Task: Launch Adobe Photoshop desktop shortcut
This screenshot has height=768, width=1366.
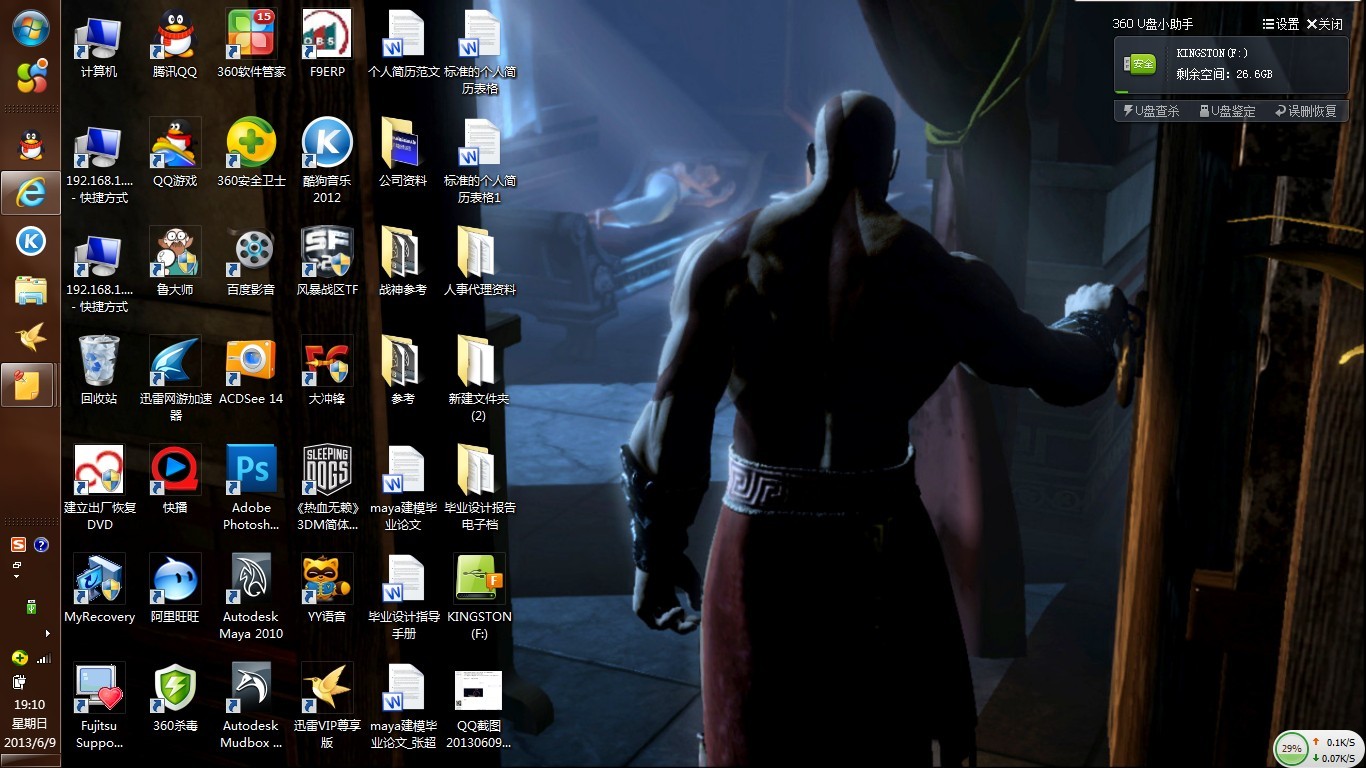Action: pyautogui.click(x=251, y=488)
